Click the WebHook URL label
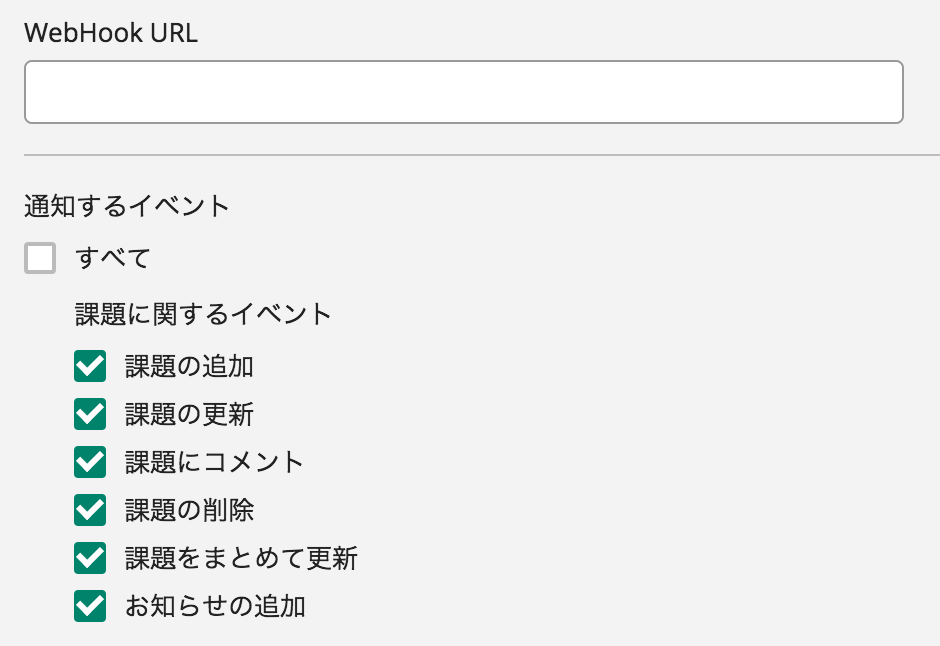 [110, 33]
